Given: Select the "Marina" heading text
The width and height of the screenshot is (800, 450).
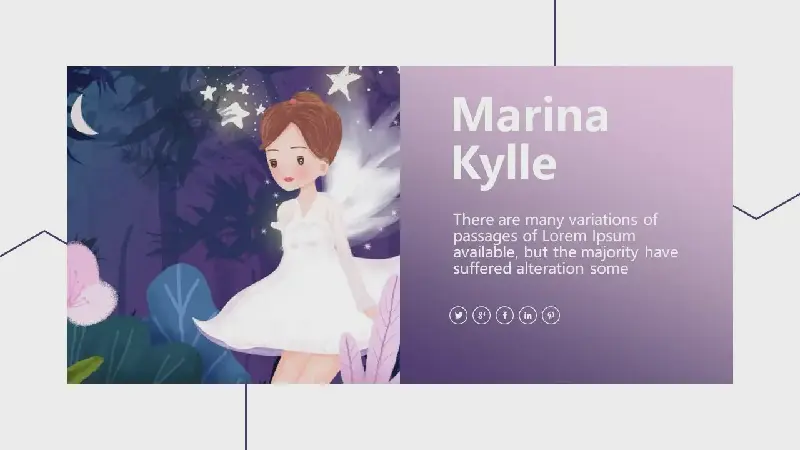Looking at the screenshot, I should pyautogui.click(x=530, y=115).
